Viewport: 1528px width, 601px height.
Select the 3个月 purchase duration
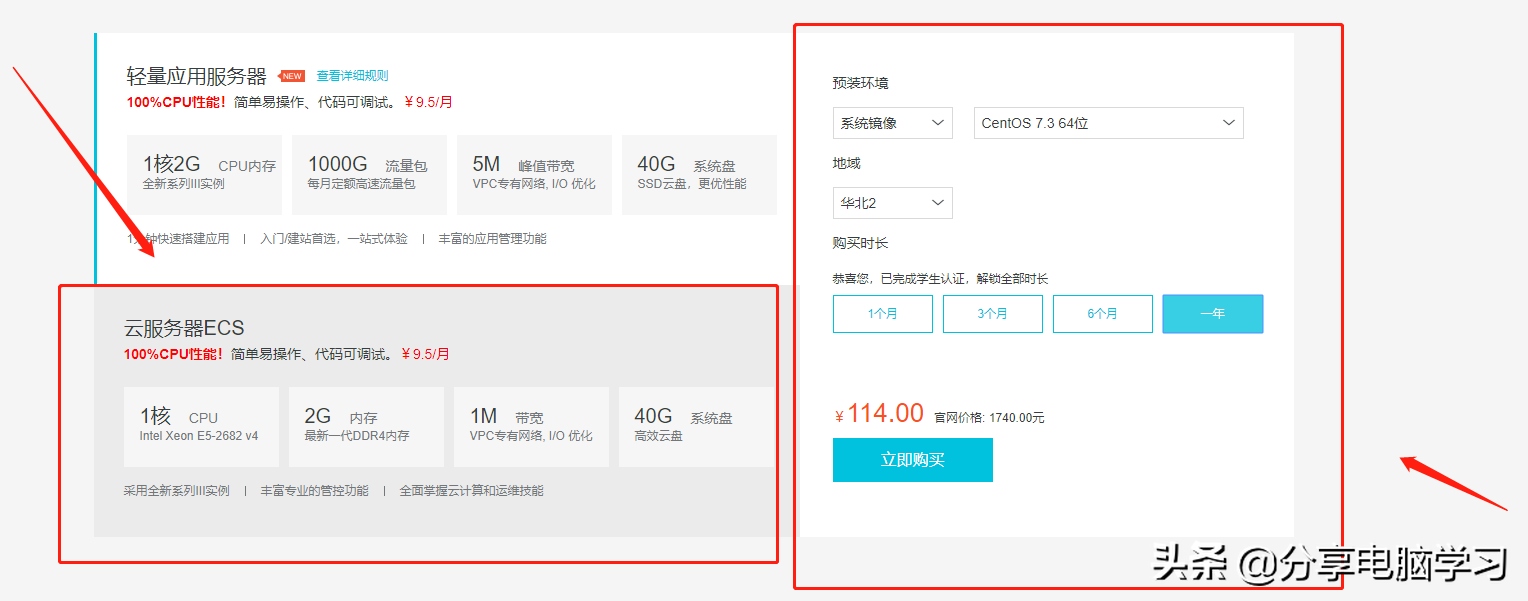(x=992, y=313)
